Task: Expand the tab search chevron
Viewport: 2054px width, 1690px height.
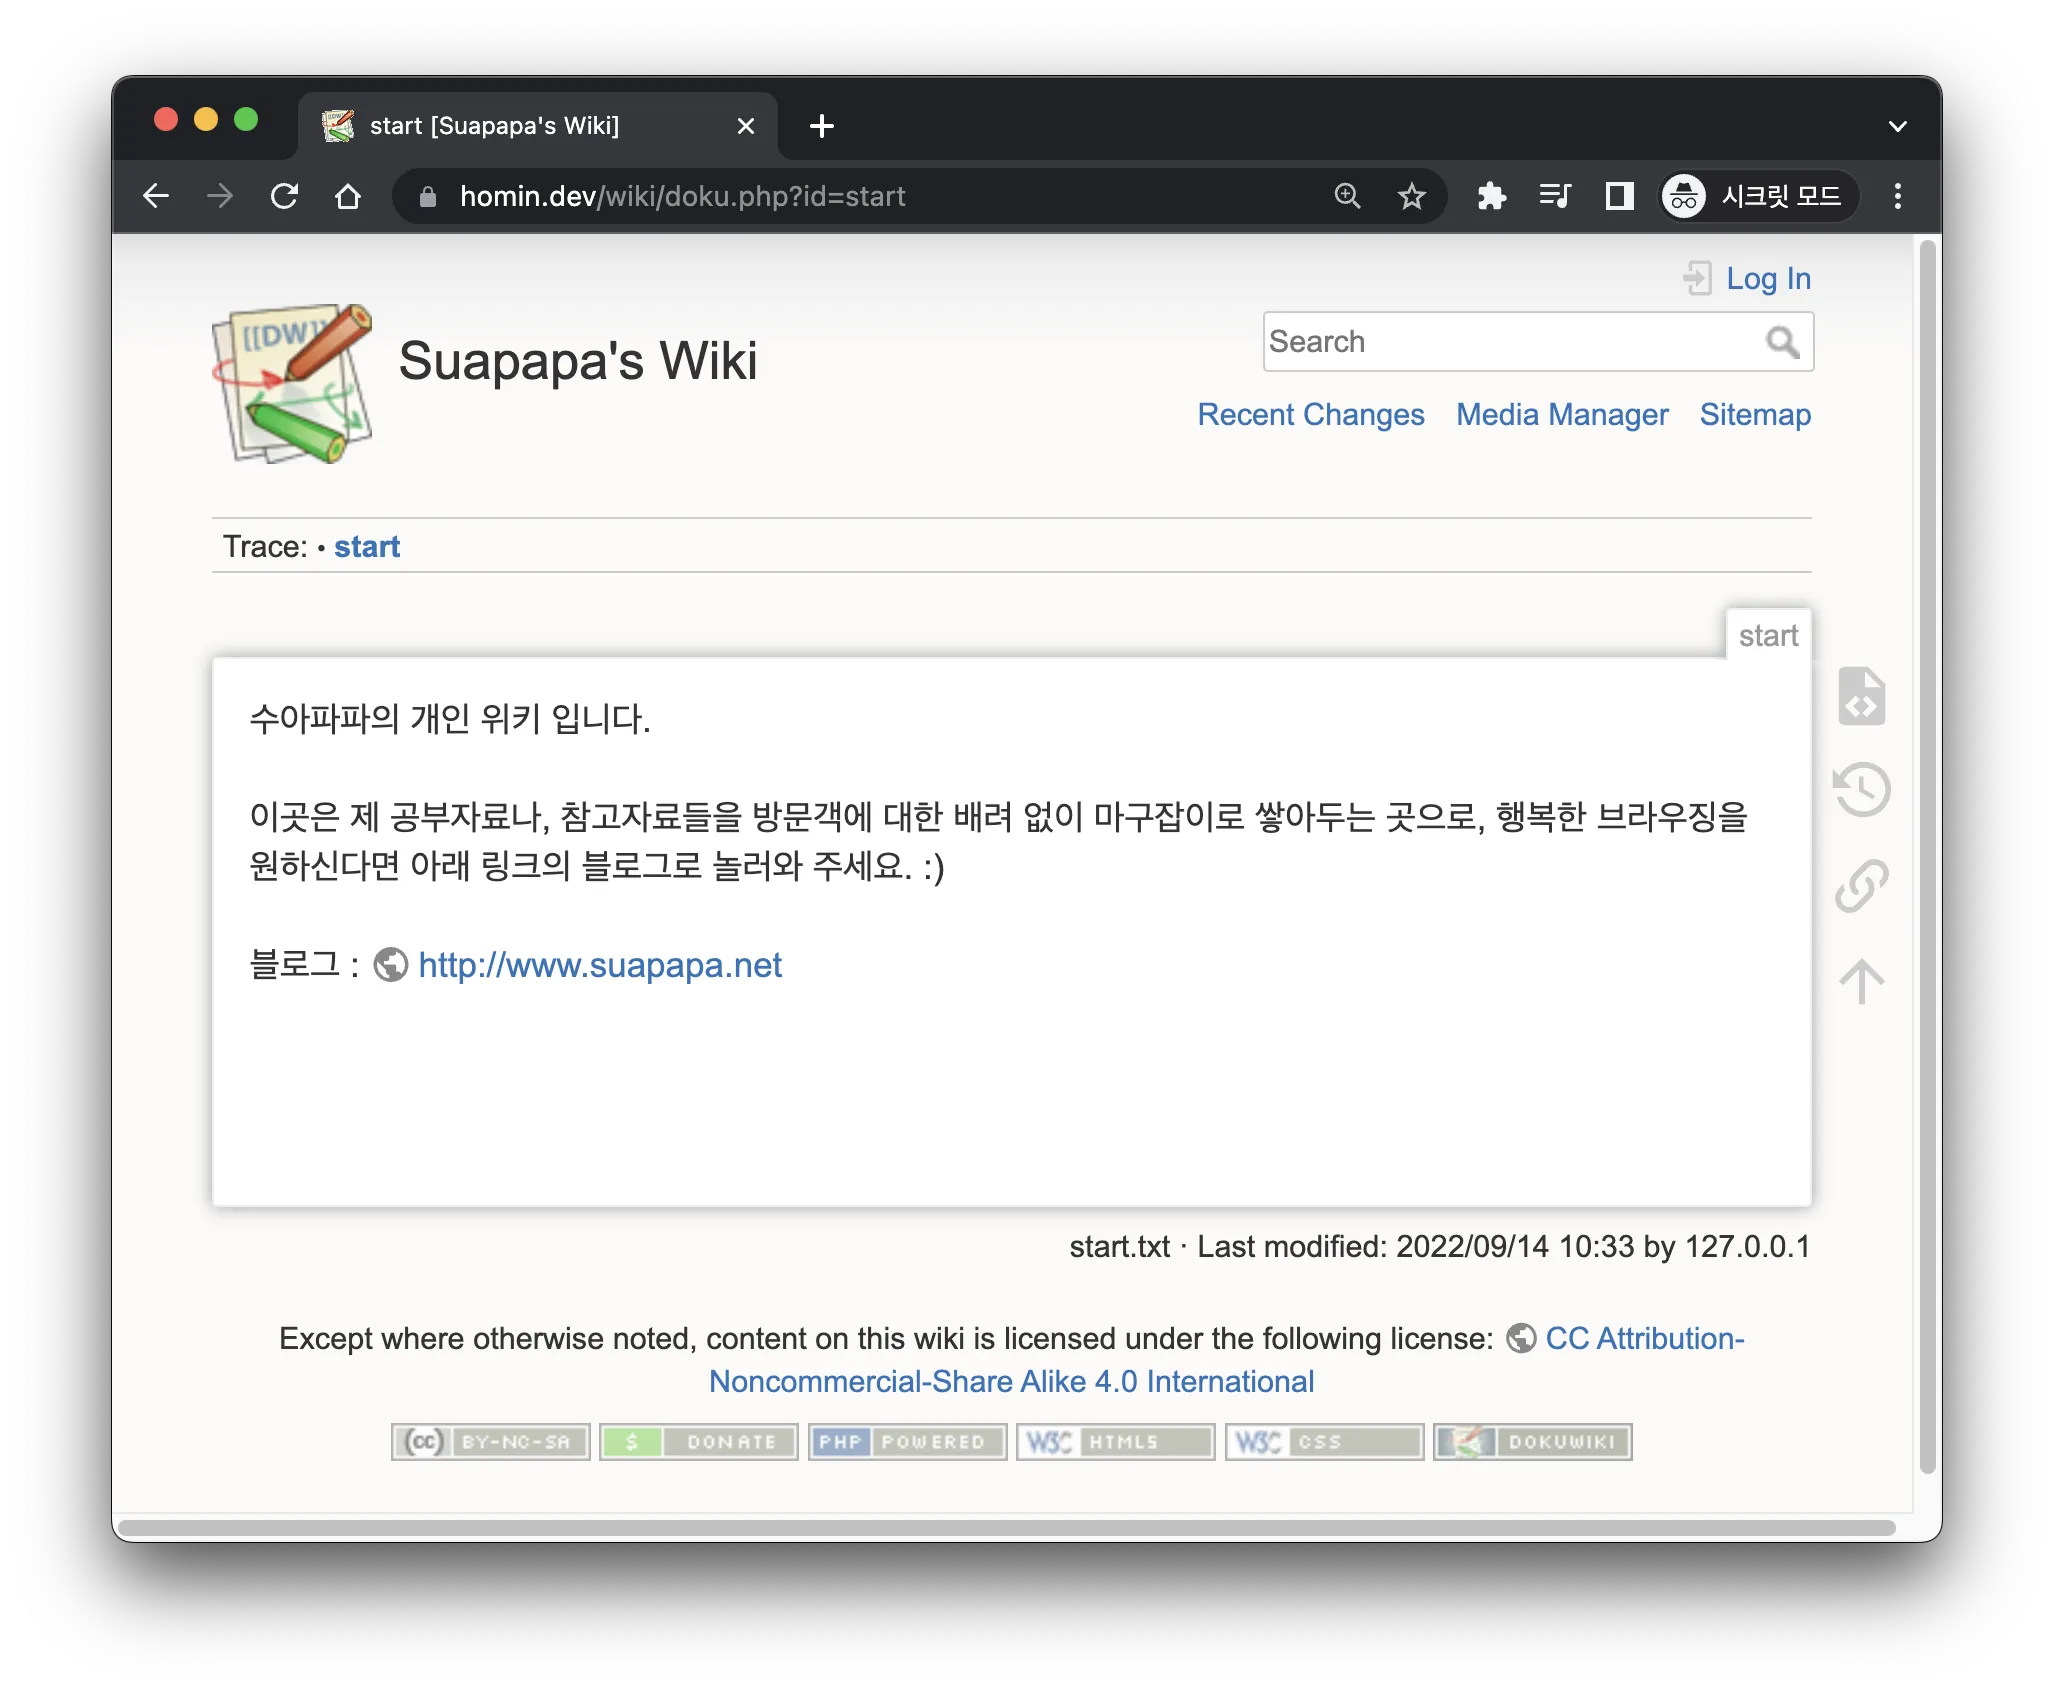Action: point(1897,126)
